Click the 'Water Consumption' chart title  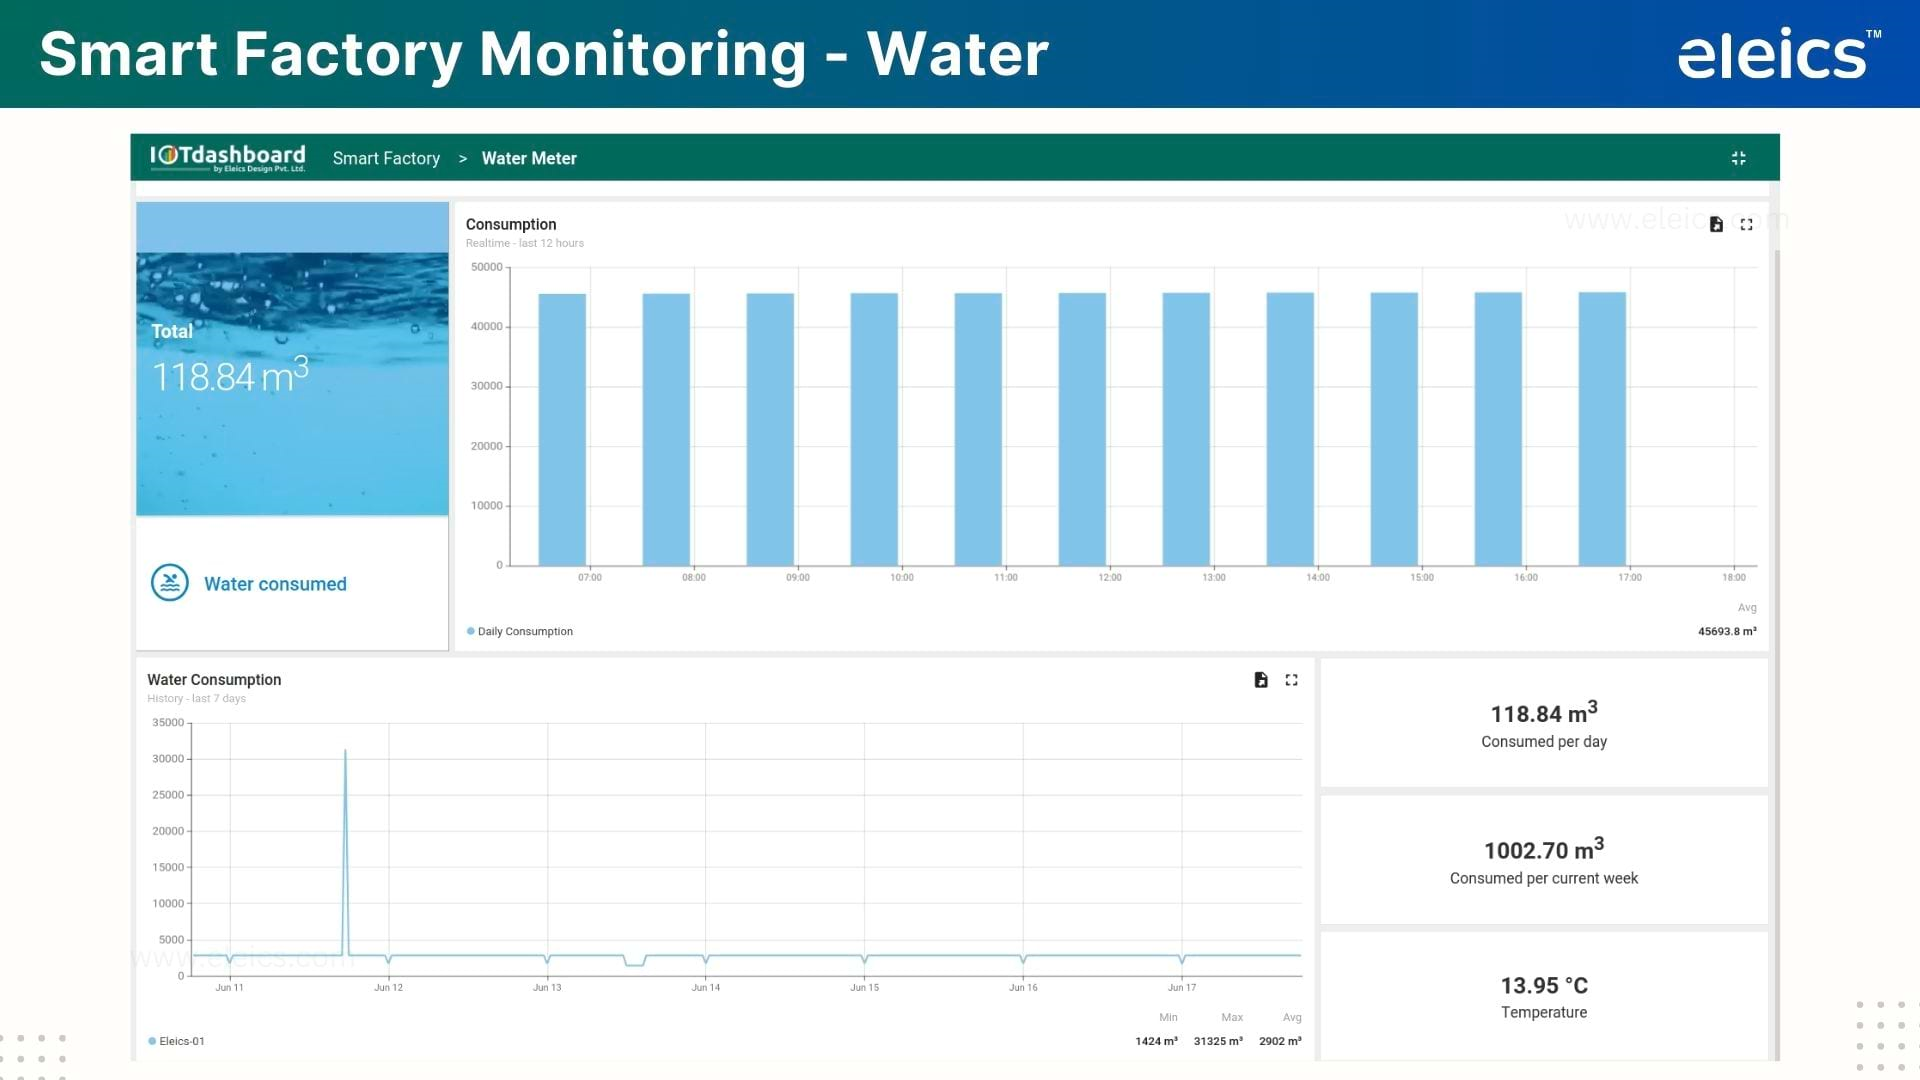tap(214, 679)
